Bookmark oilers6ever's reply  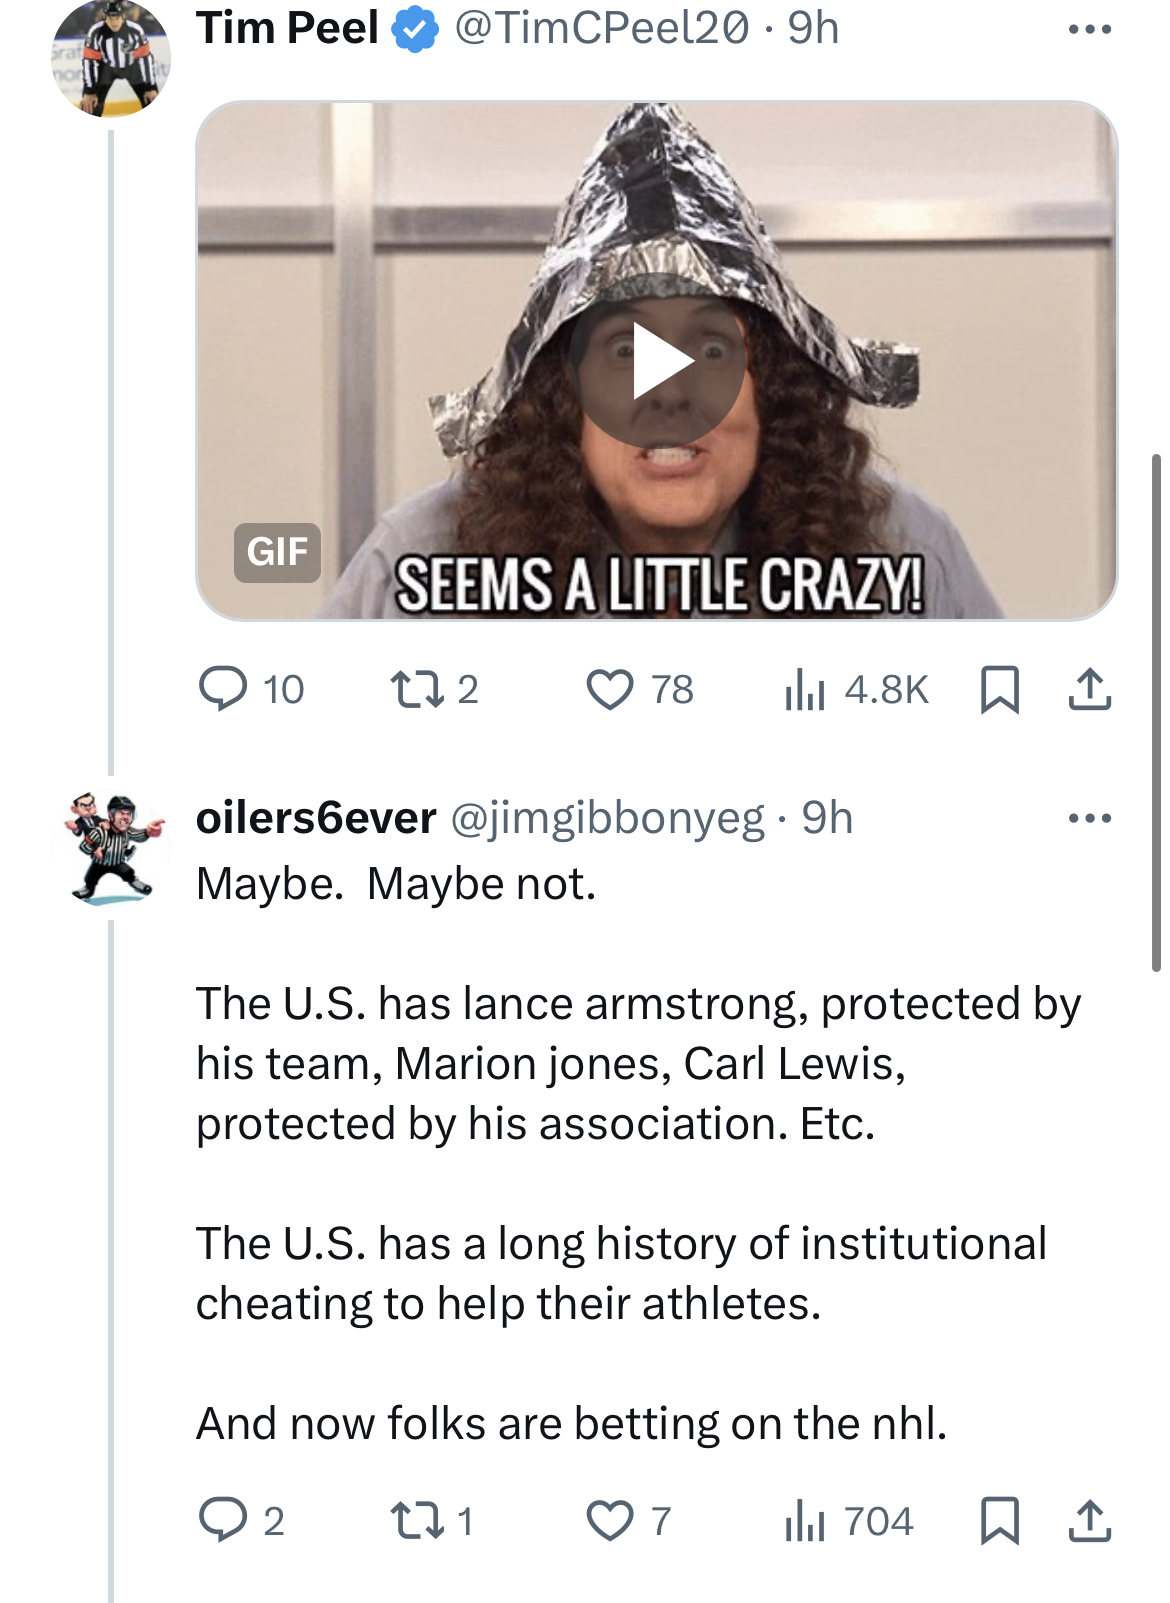[999, 1521]
